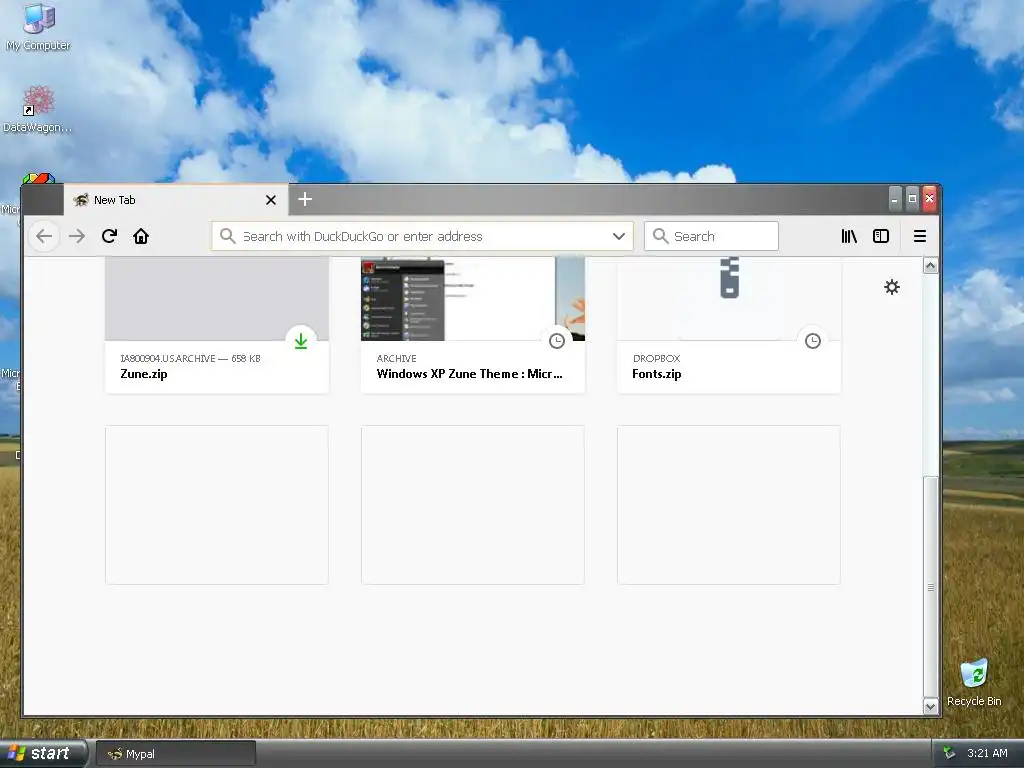
Task: Click the history clock icon on Windows XP Zune Theme
Action: 556,341
